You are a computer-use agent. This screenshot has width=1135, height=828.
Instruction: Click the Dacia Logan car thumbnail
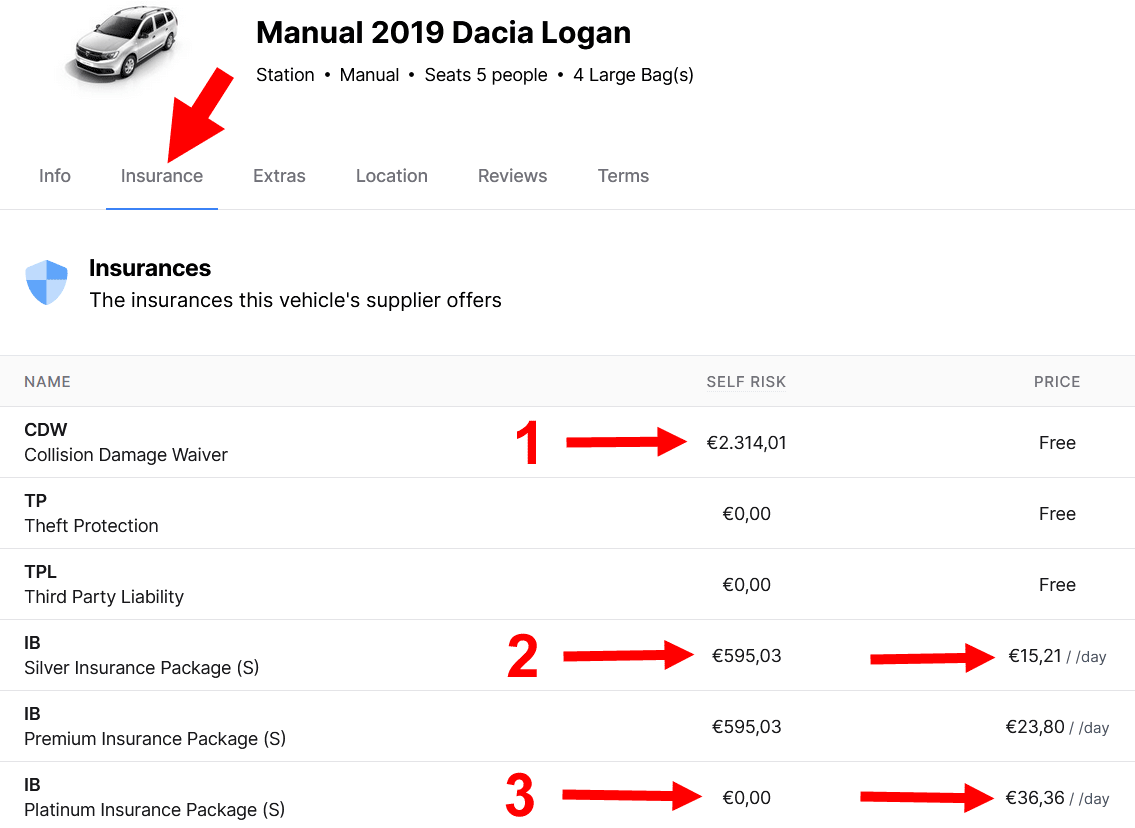pos(123,45)
